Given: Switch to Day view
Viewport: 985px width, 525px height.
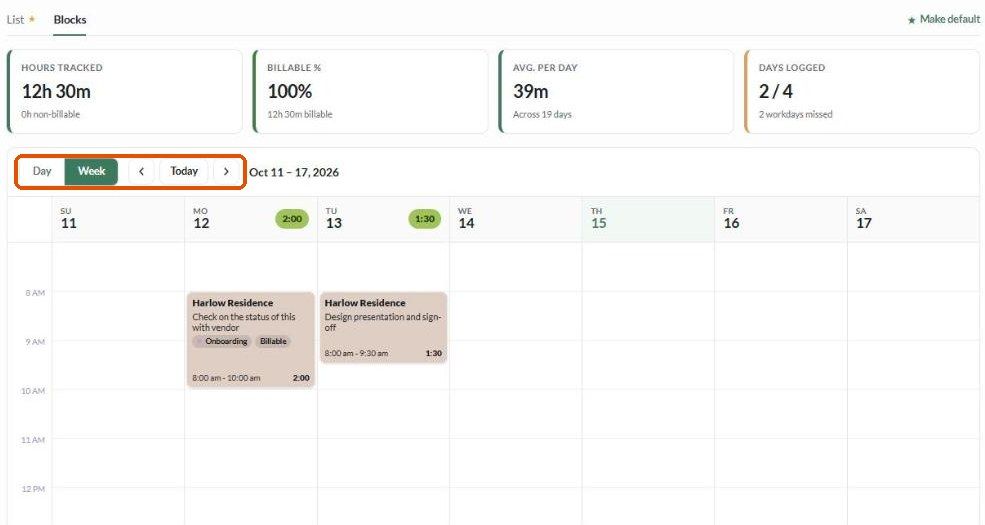Looking at the screenshot, I should [42, 171].
